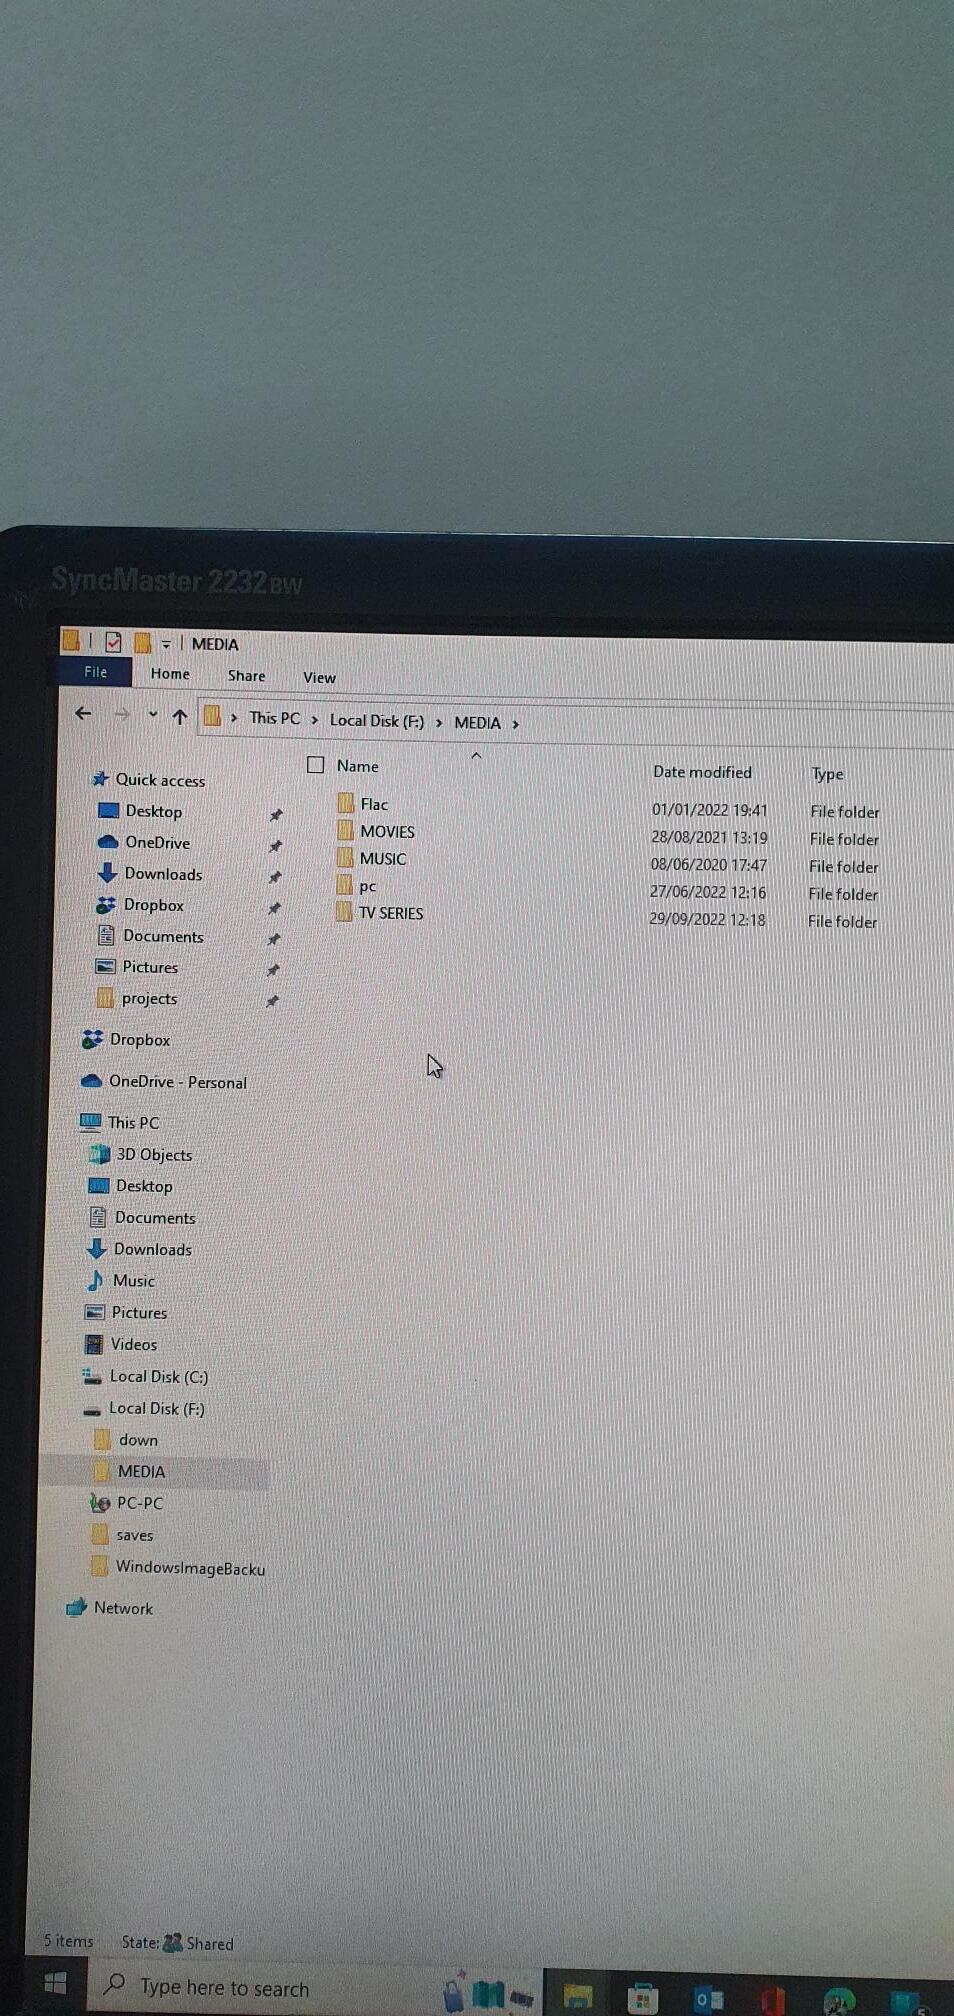Viewport: 954px width, 2016px height.
Task: Open File Explorer from the taskbar
Action: pyautogui.click(x=578, y=1996)
